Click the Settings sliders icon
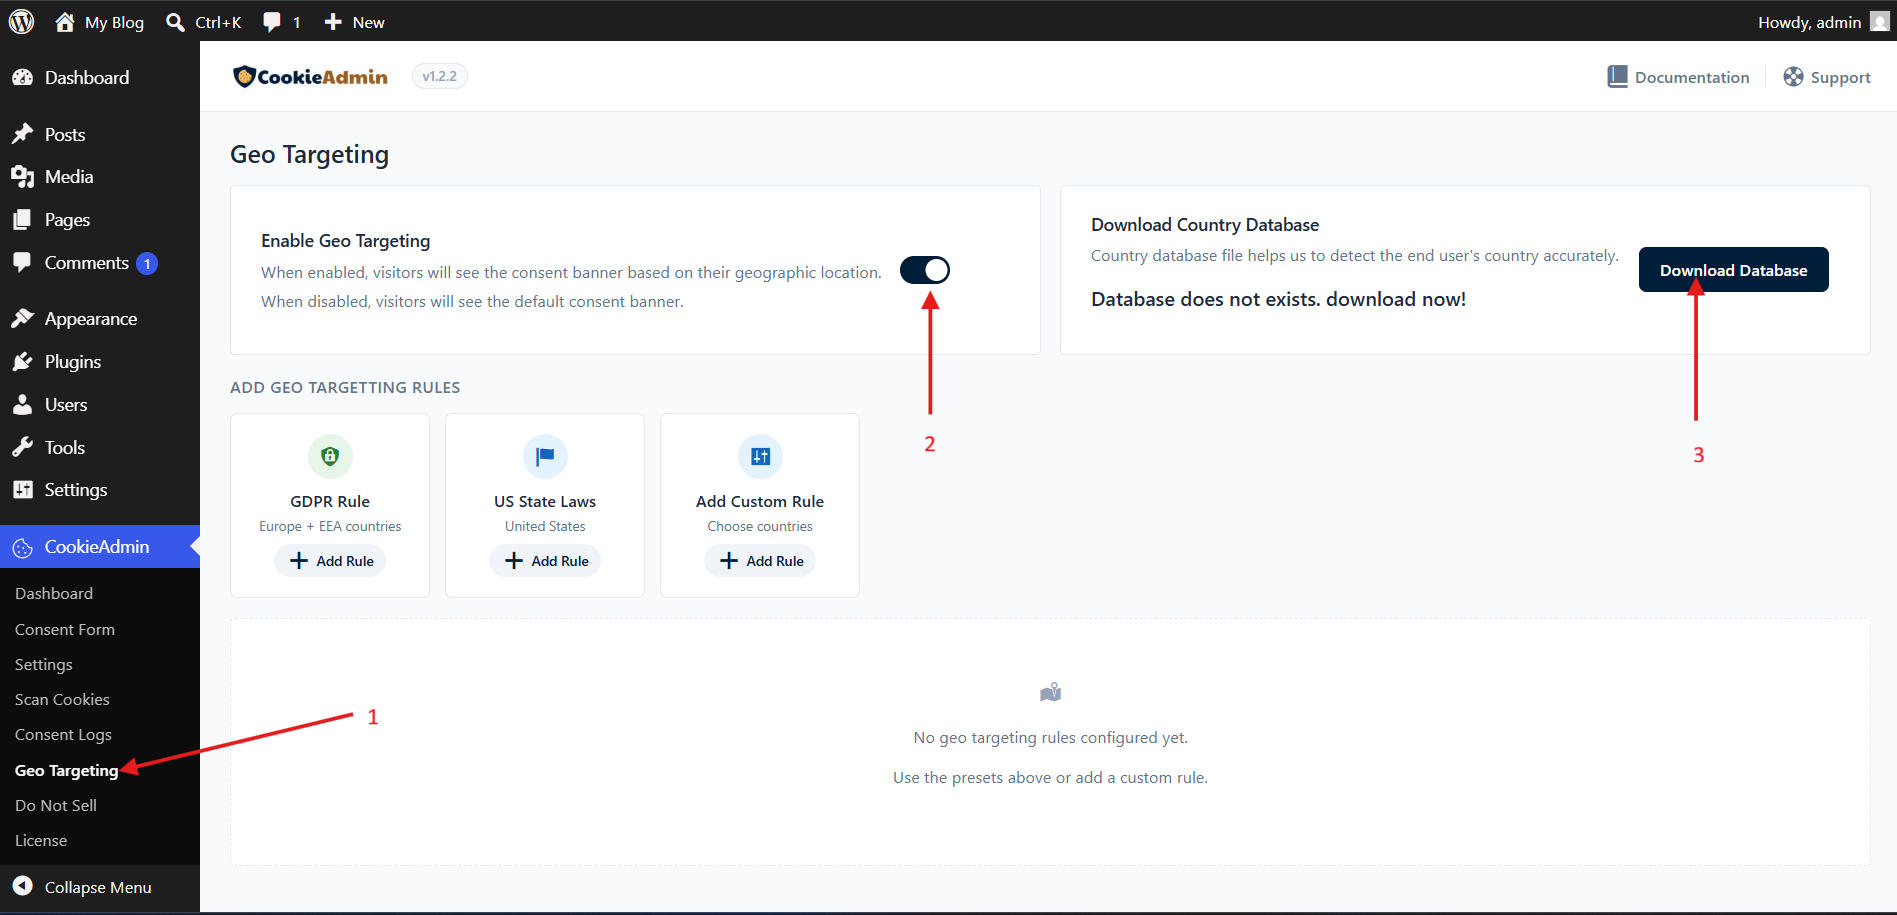1897x915 pixels. (23, 490)
